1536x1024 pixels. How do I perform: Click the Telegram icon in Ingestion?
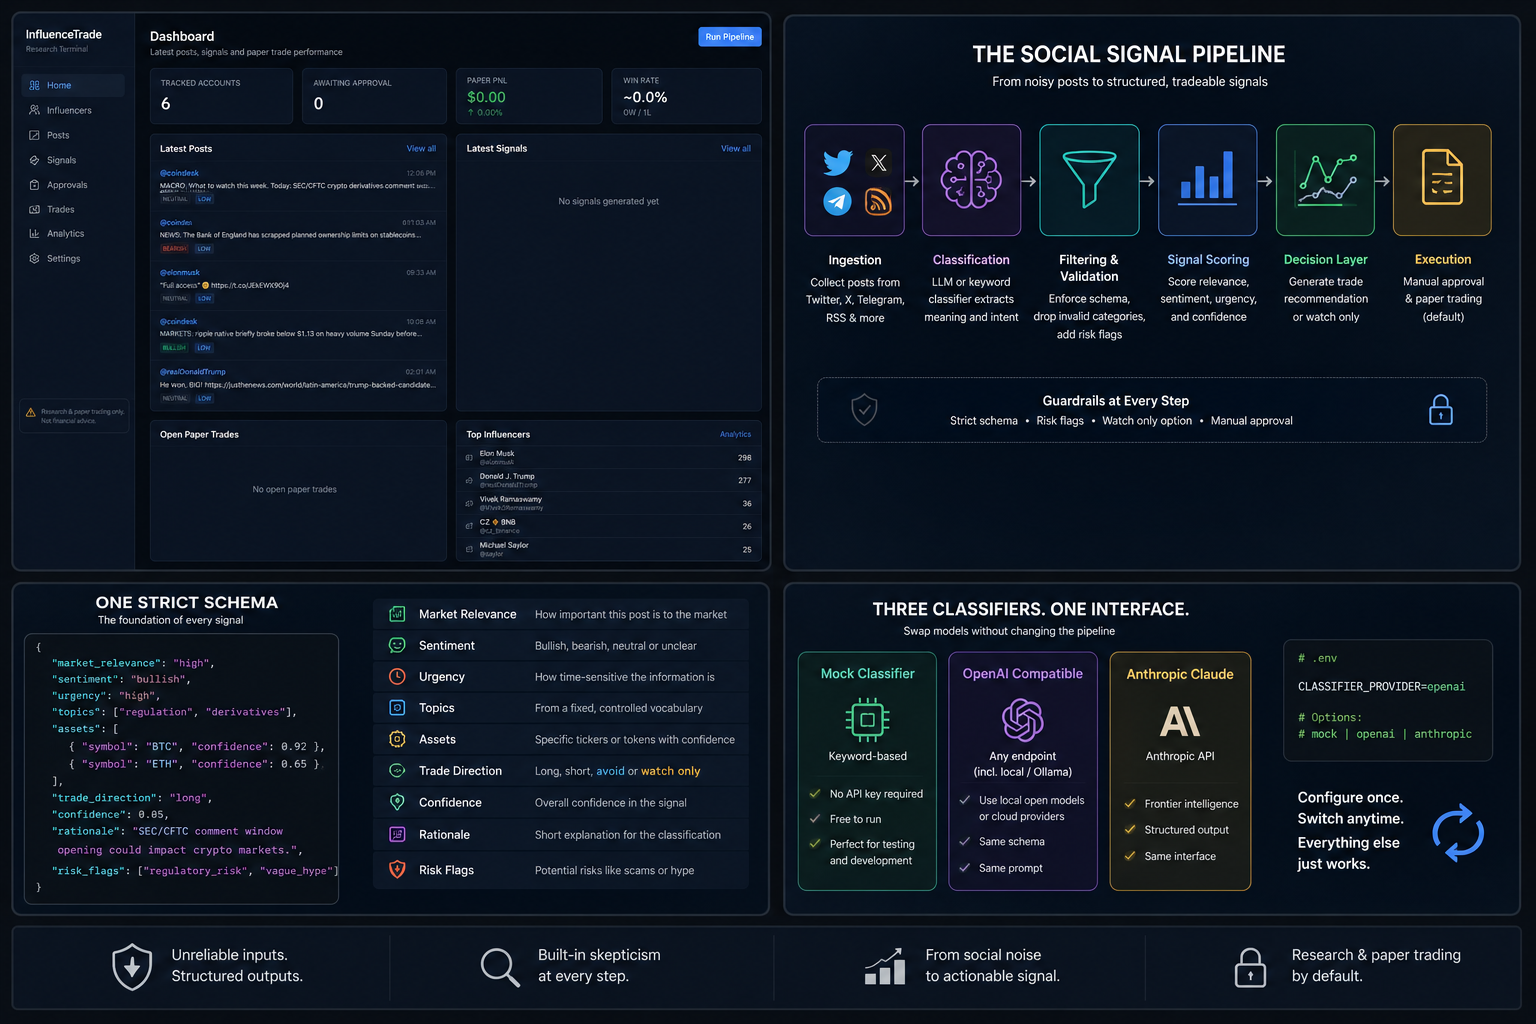(x=837, y=202)
